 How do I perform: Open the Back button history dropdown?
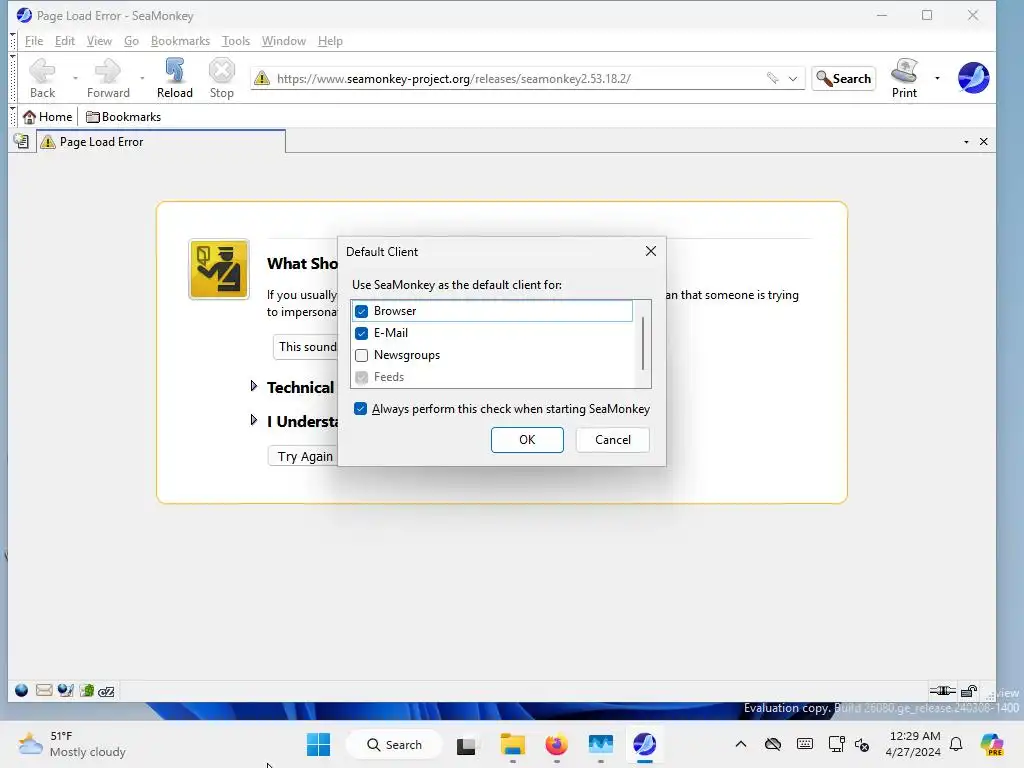click(x=75, y=78)
